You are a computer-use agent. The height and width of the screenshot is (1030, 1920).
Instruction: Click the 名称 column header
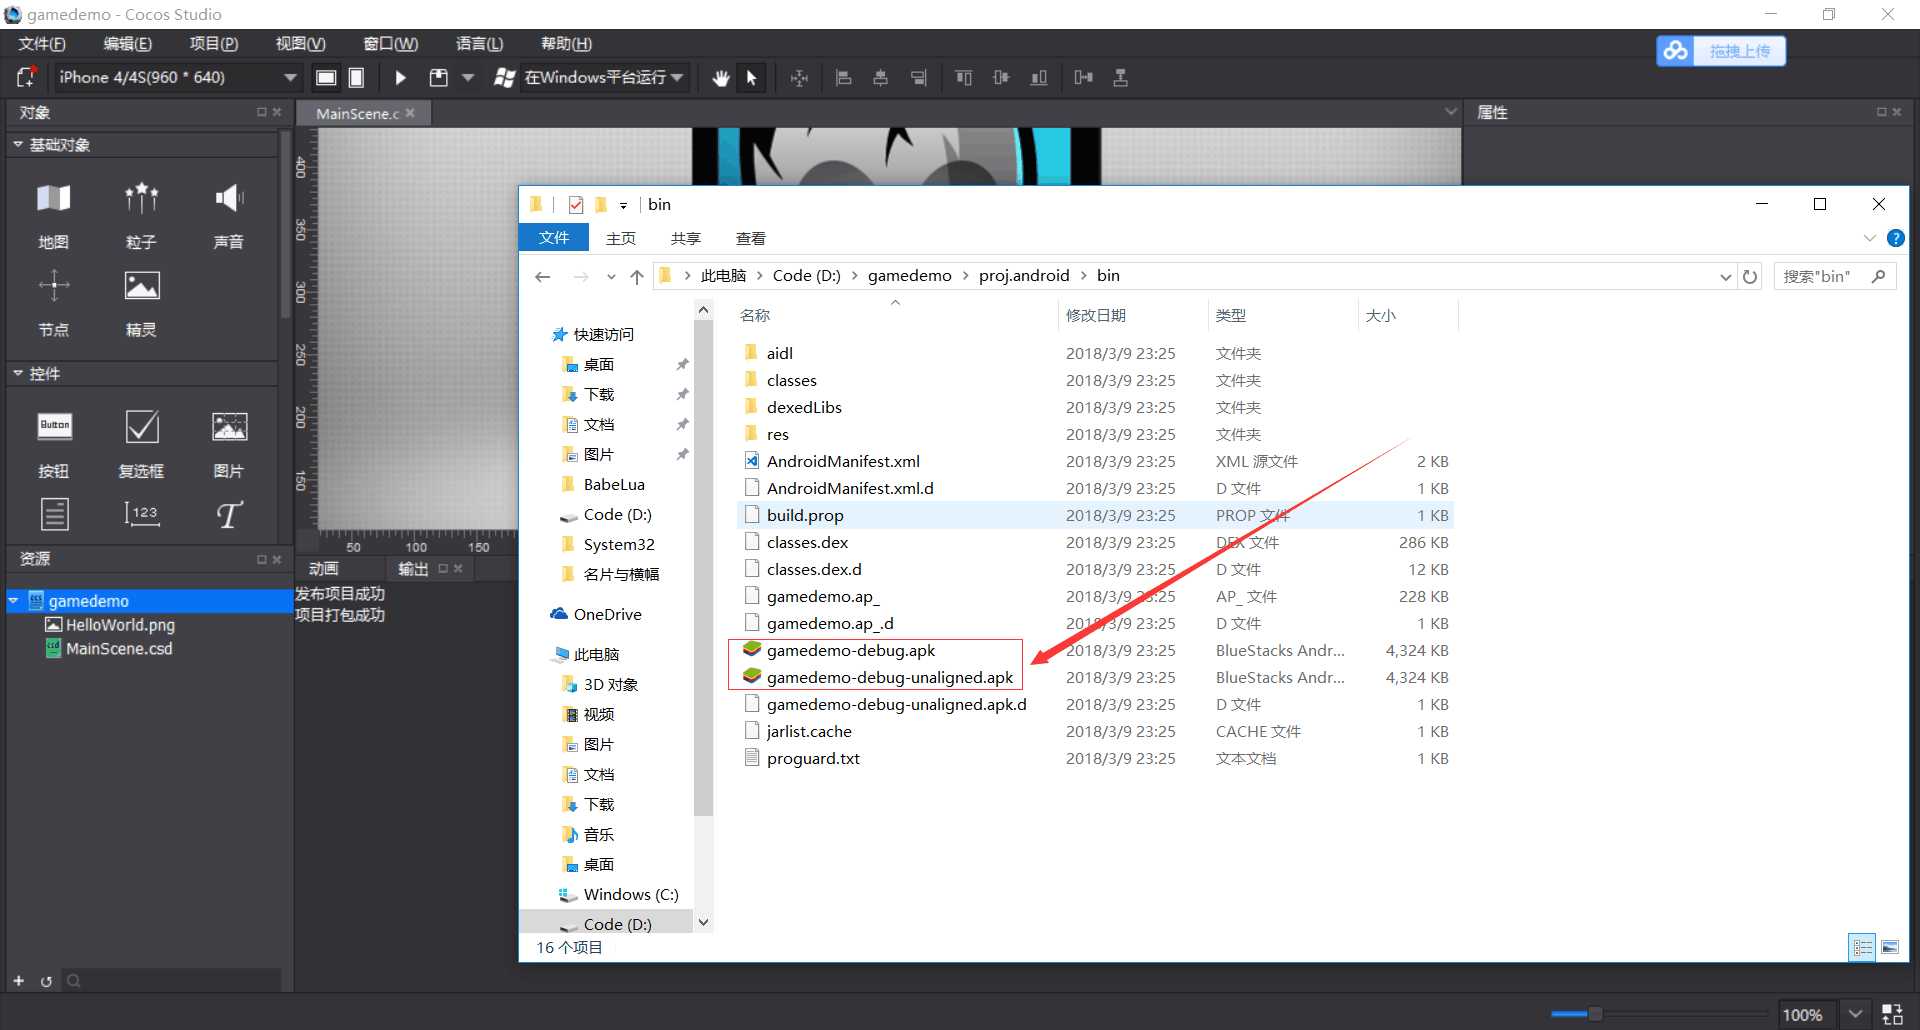pos(755,315)
